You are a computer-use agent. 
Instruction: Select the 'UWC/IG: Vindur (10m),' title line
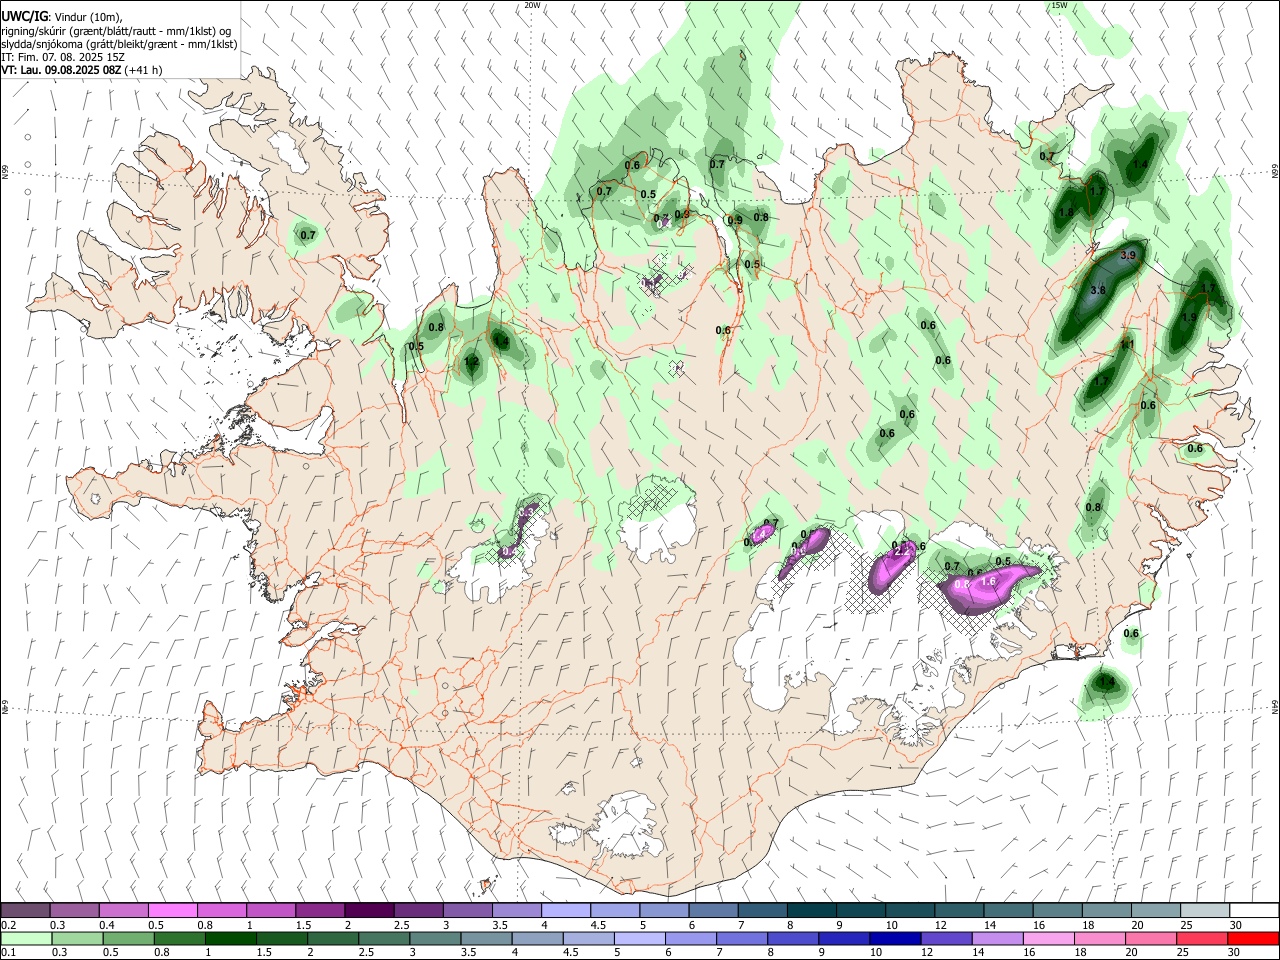tap(62, 16)
